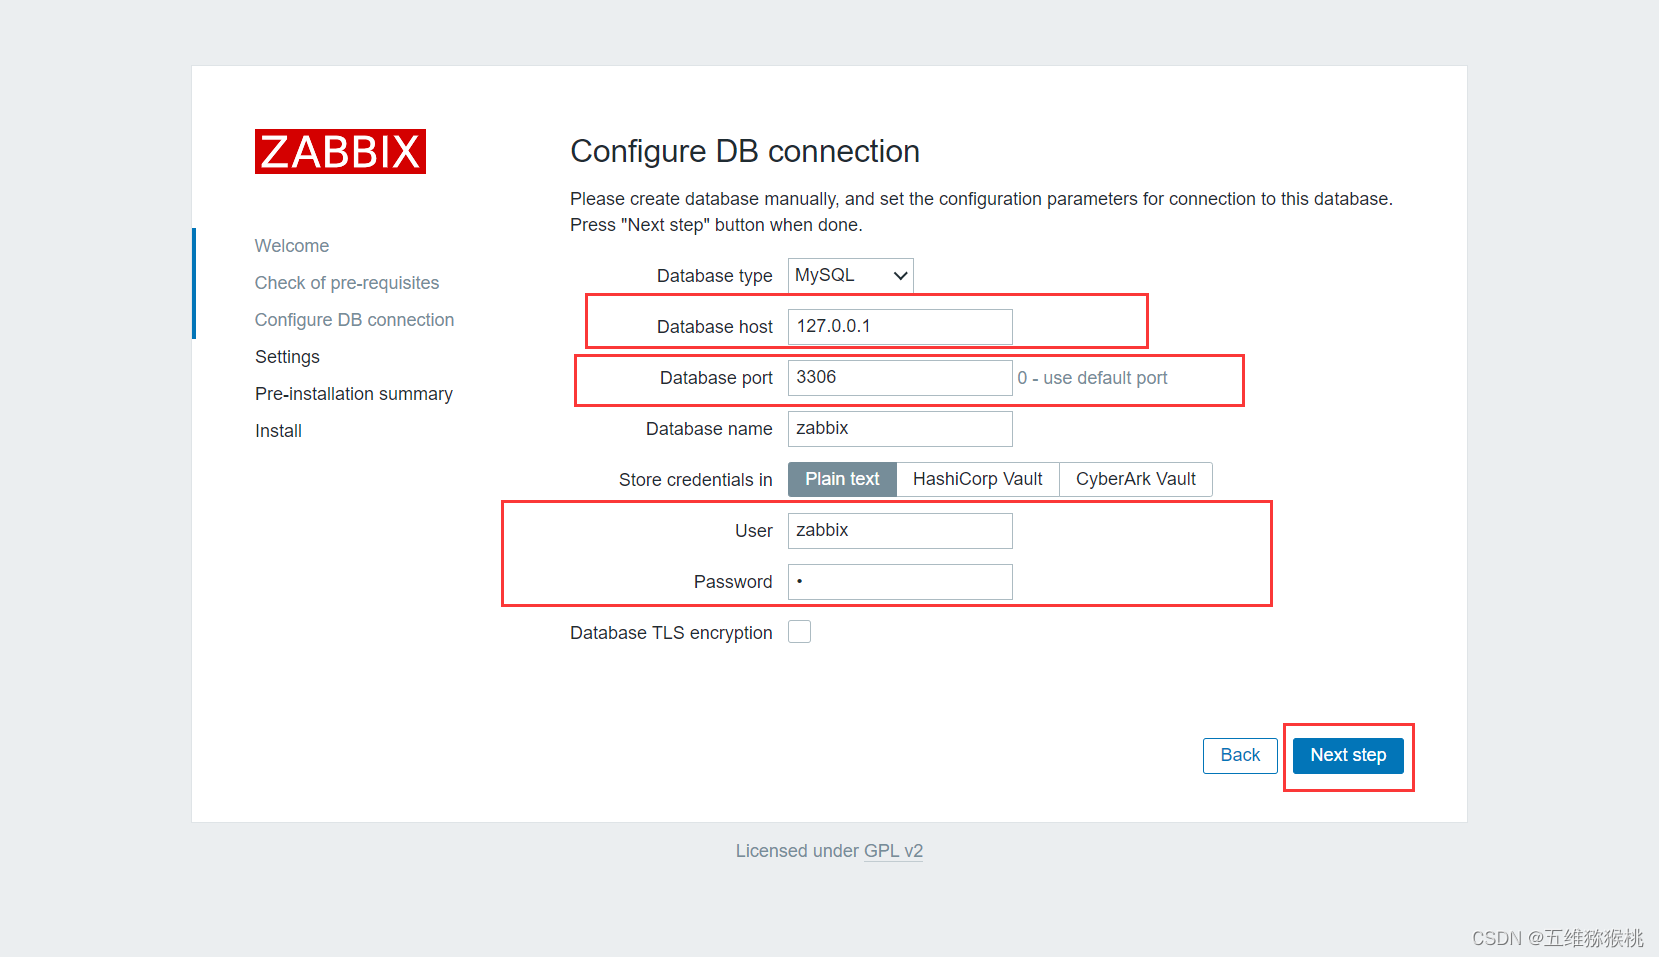Enable Database TLS encryption checkbox
Screen dimensions: 1659x957
click(x=799, y=632)
